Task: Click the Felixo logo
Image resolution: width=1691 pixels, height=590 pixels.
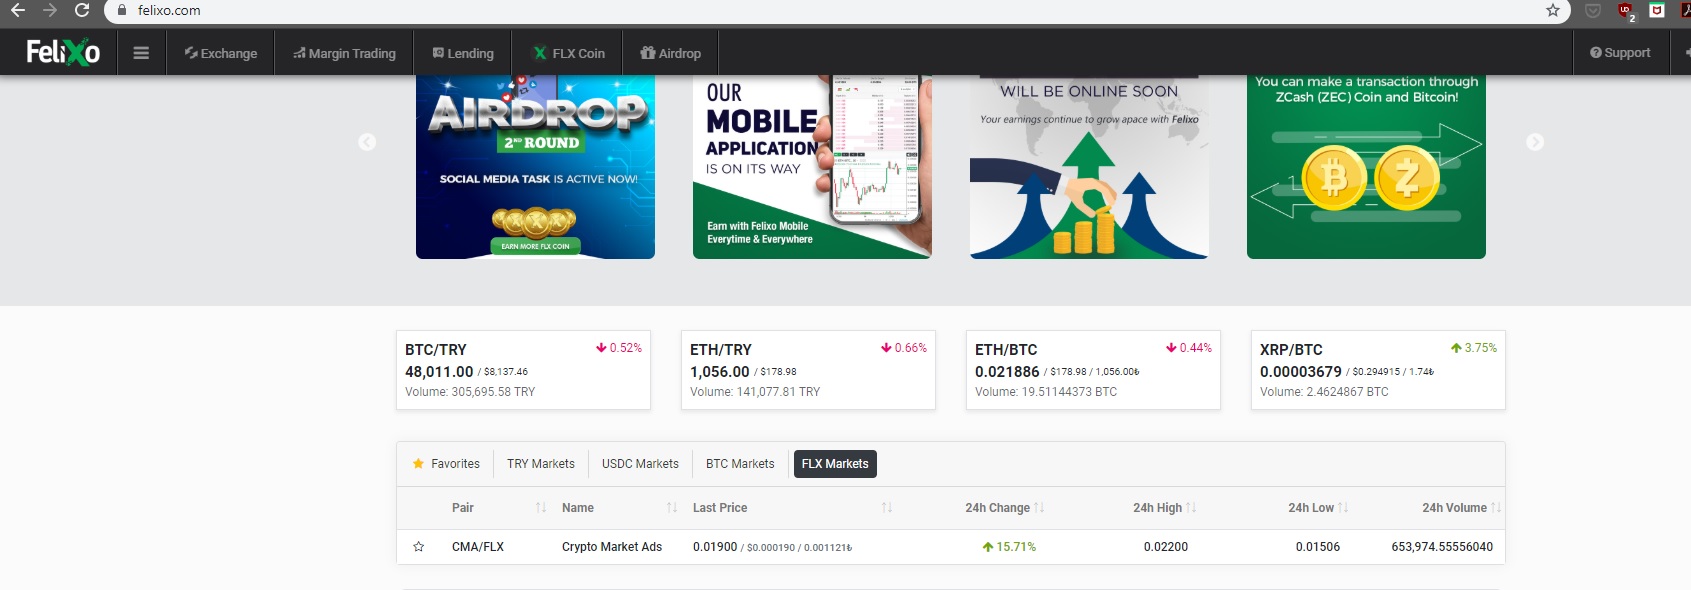Action: coord(63,52)
